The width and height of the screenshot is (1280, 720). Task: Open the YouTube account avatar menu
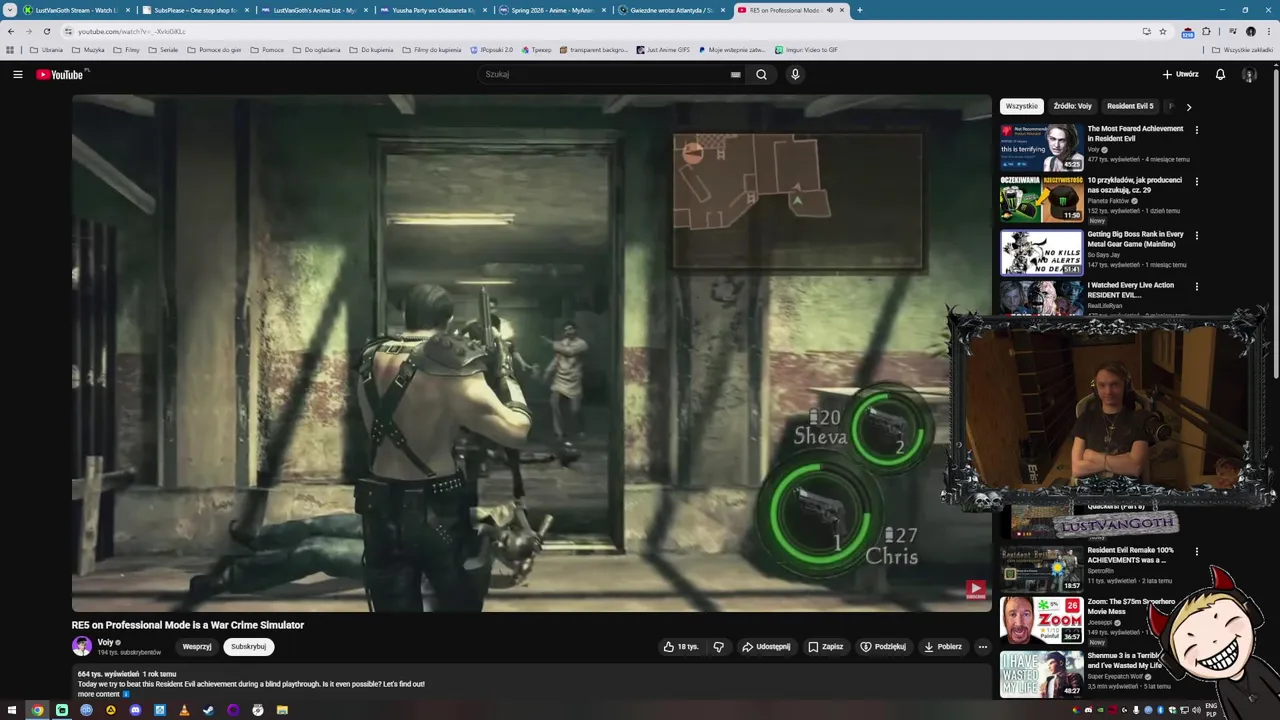click(1249, 75)
